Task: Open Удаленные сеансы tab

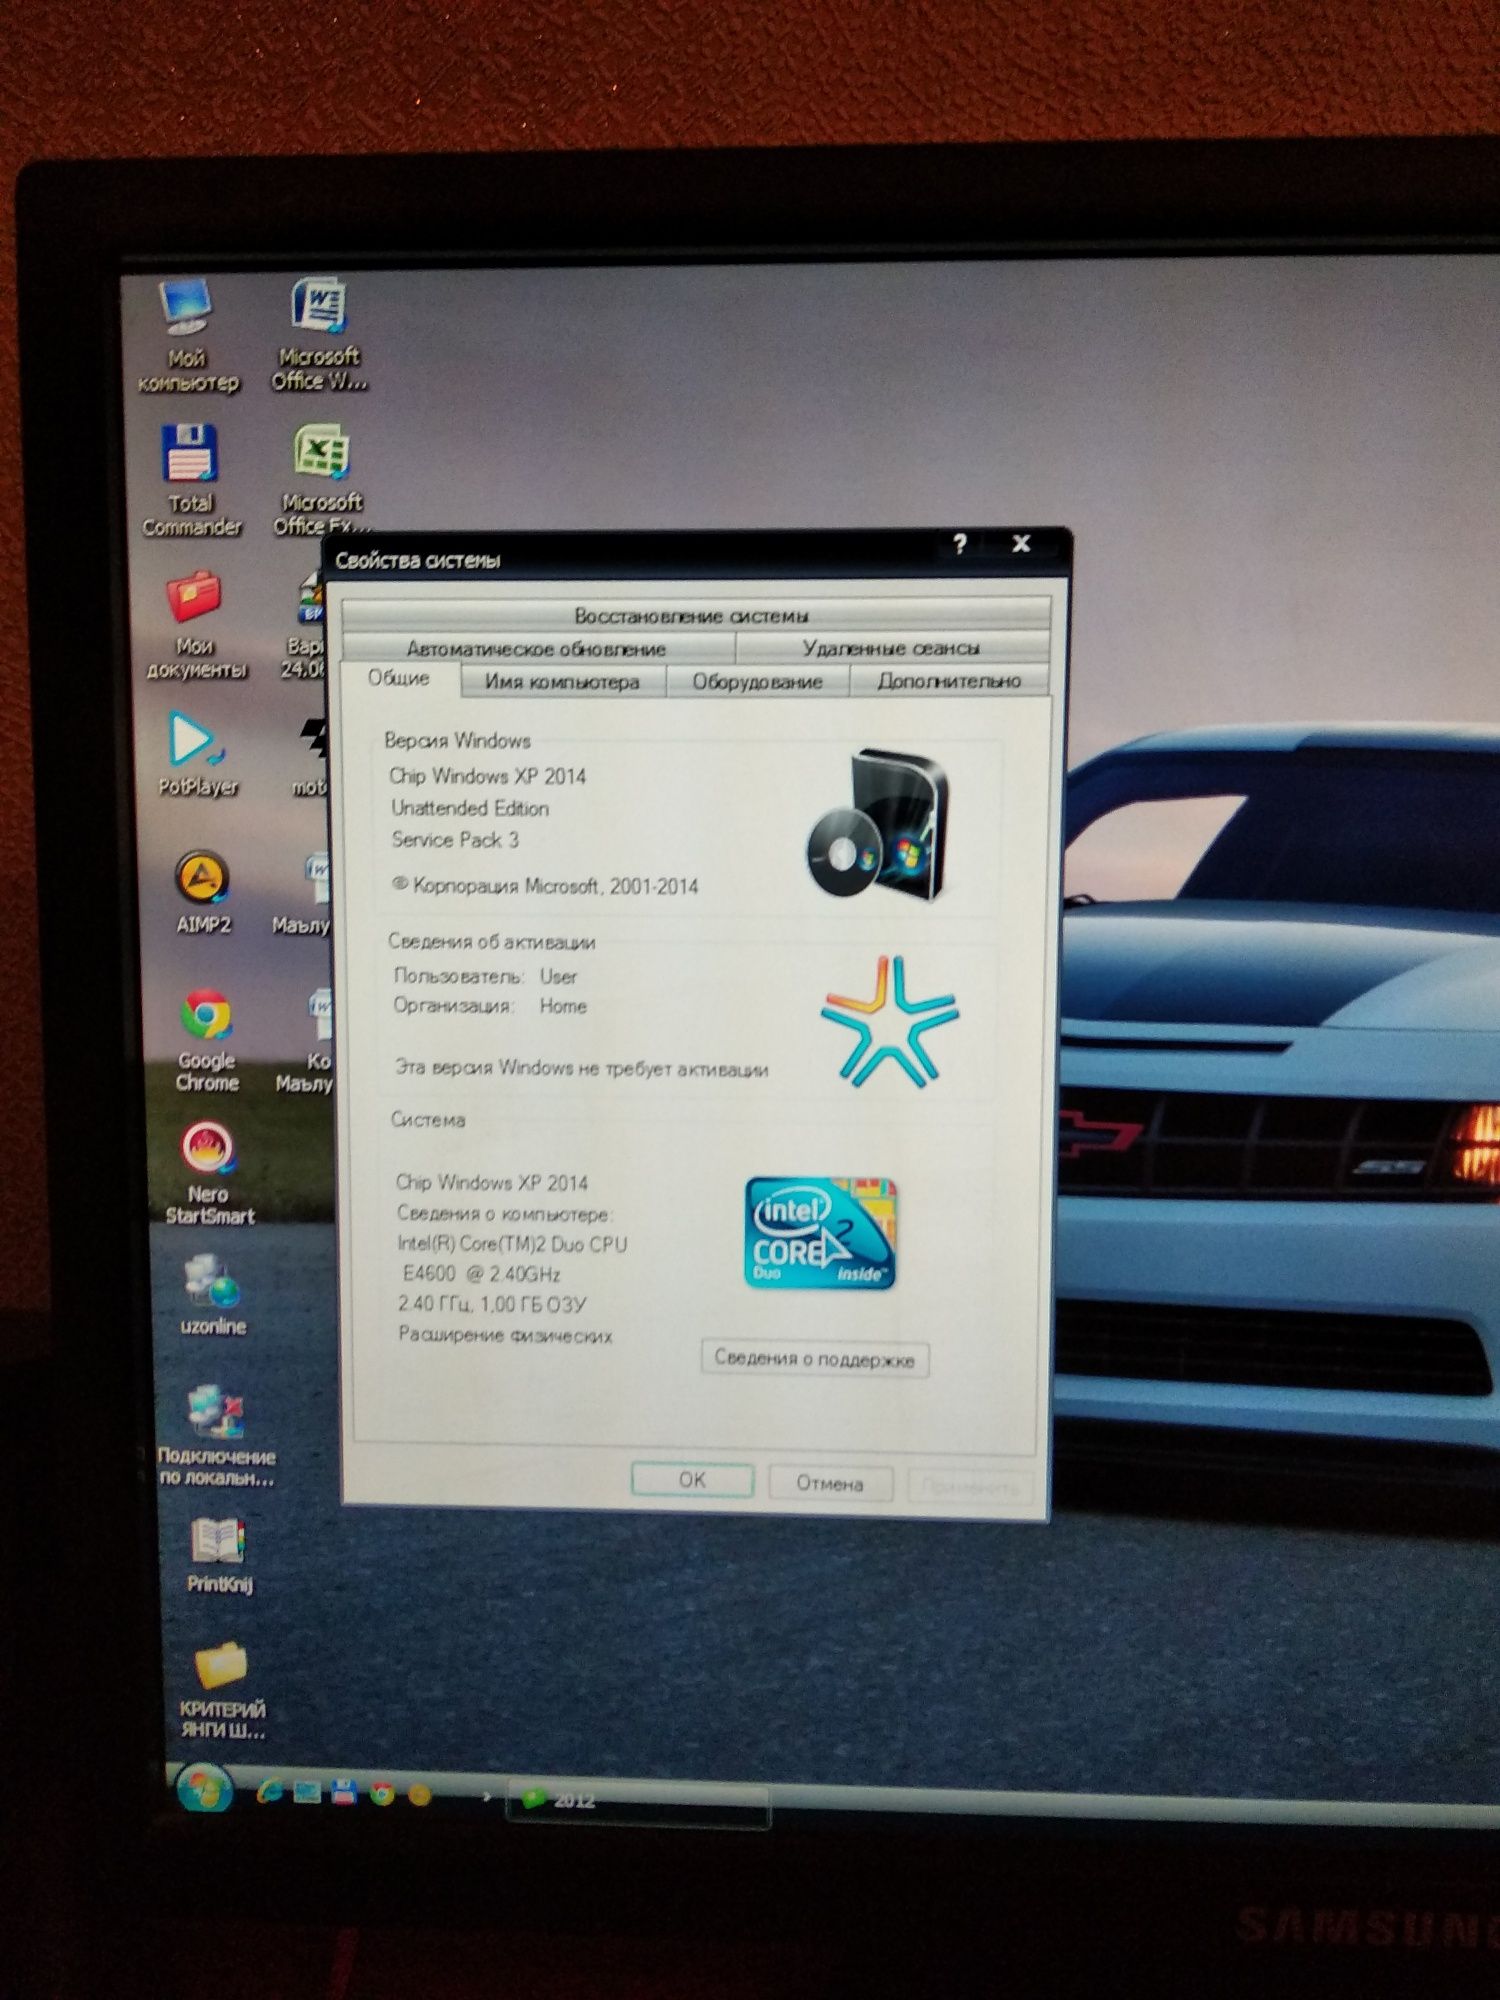Action: [x=892, y=648]
